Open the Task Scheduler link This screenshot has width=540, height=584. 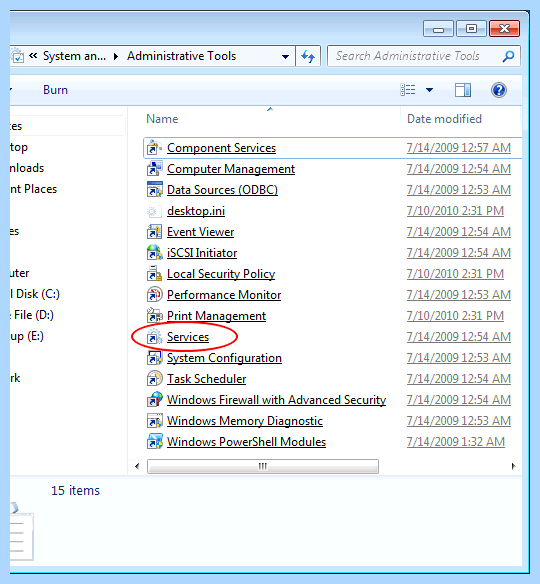click(x=206, y=378)
